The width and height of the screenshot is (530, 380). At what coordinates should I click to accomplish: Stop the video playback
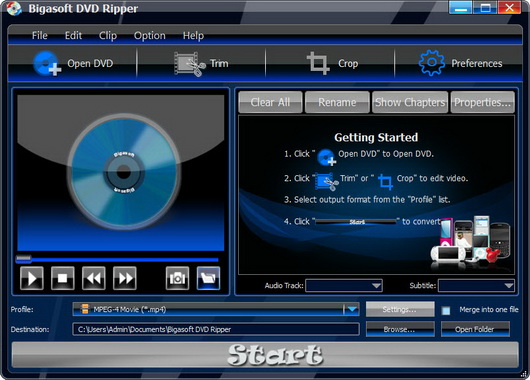point(63,278)
